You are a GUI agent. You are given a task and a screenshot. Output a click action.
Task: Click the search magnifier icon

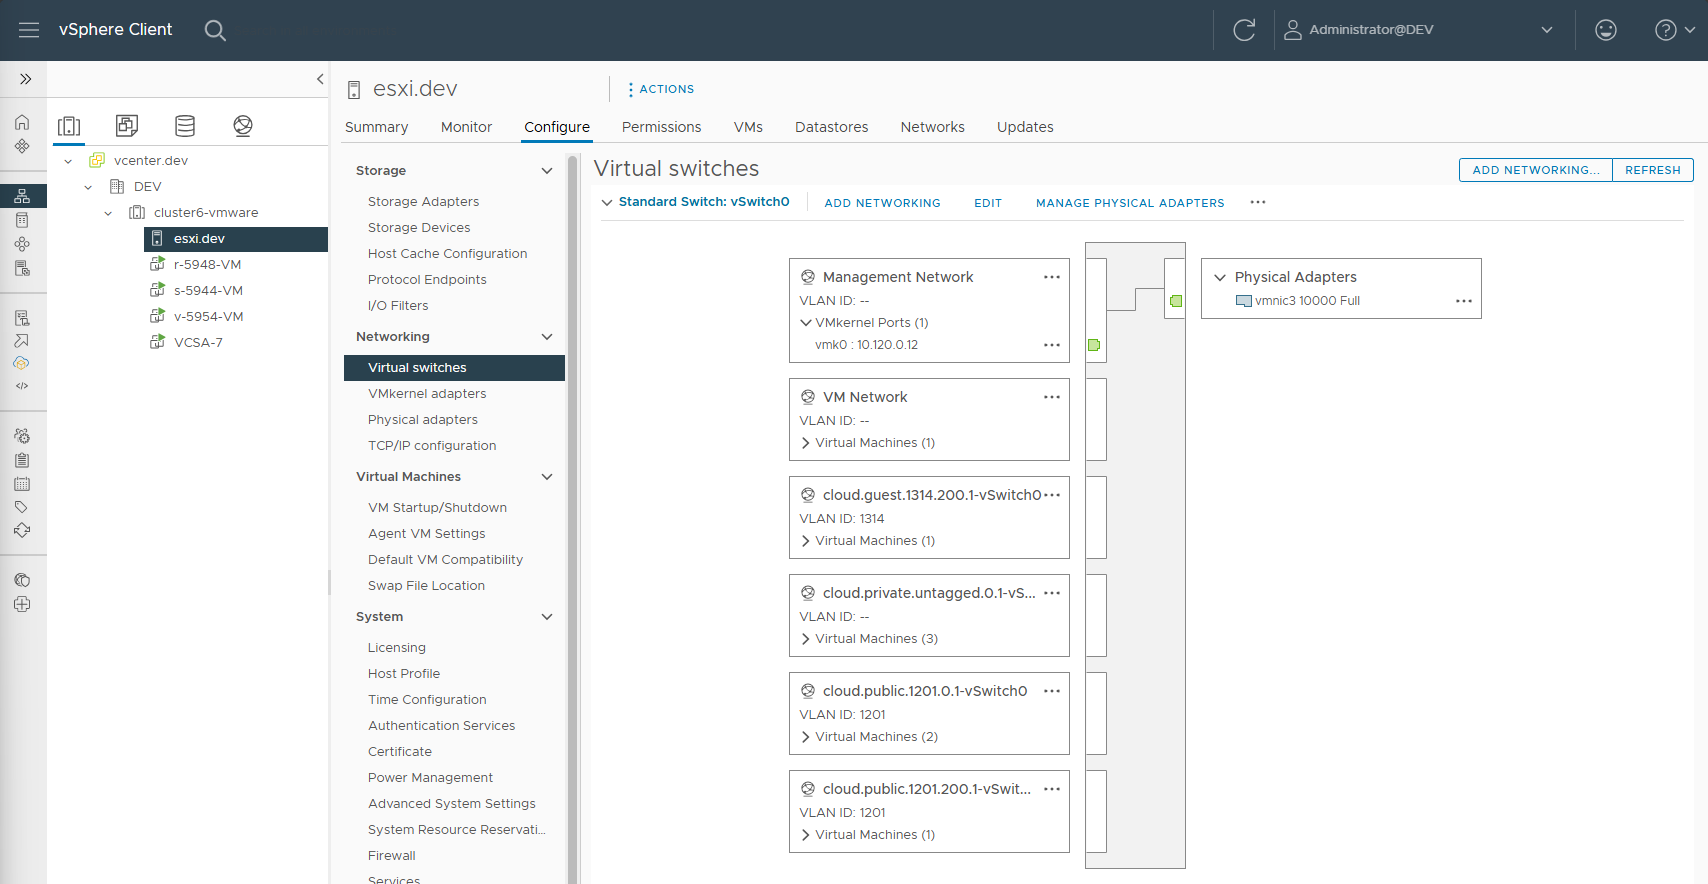215,30
